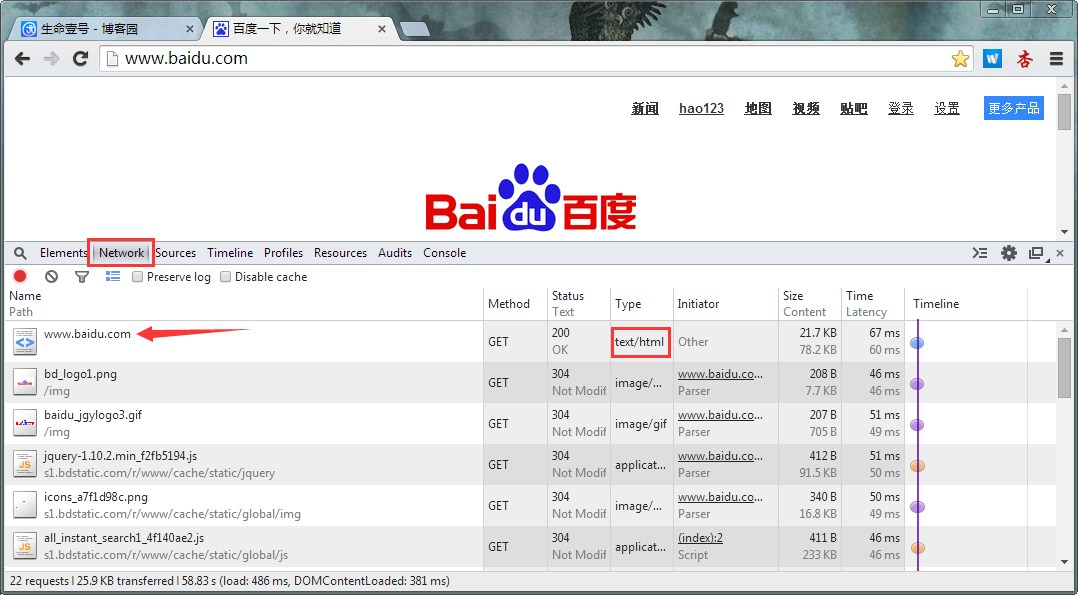1078x595 pixels.
Task: Click the DevTools magnifier inspect icon
Action: (x=20, y=253)
